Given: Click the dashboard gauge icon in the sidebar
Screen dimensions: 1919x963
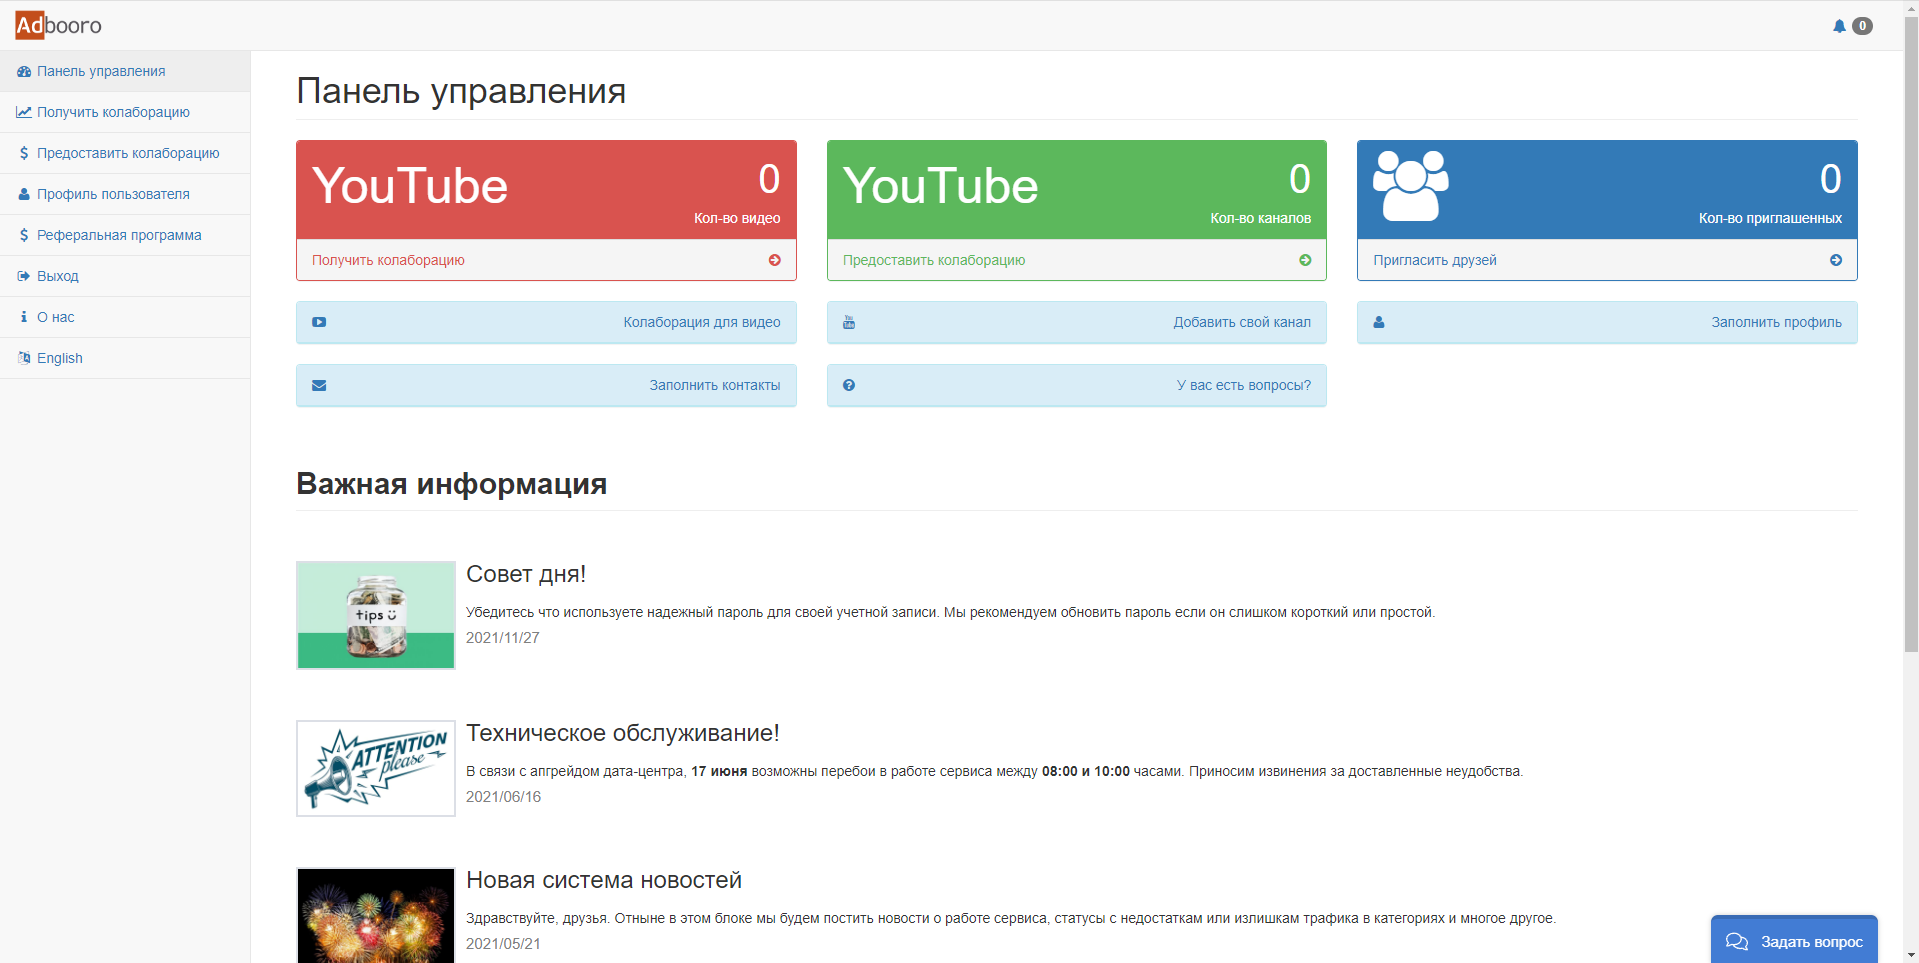Looking at the screenshot, I should click(x=24, y=71).
